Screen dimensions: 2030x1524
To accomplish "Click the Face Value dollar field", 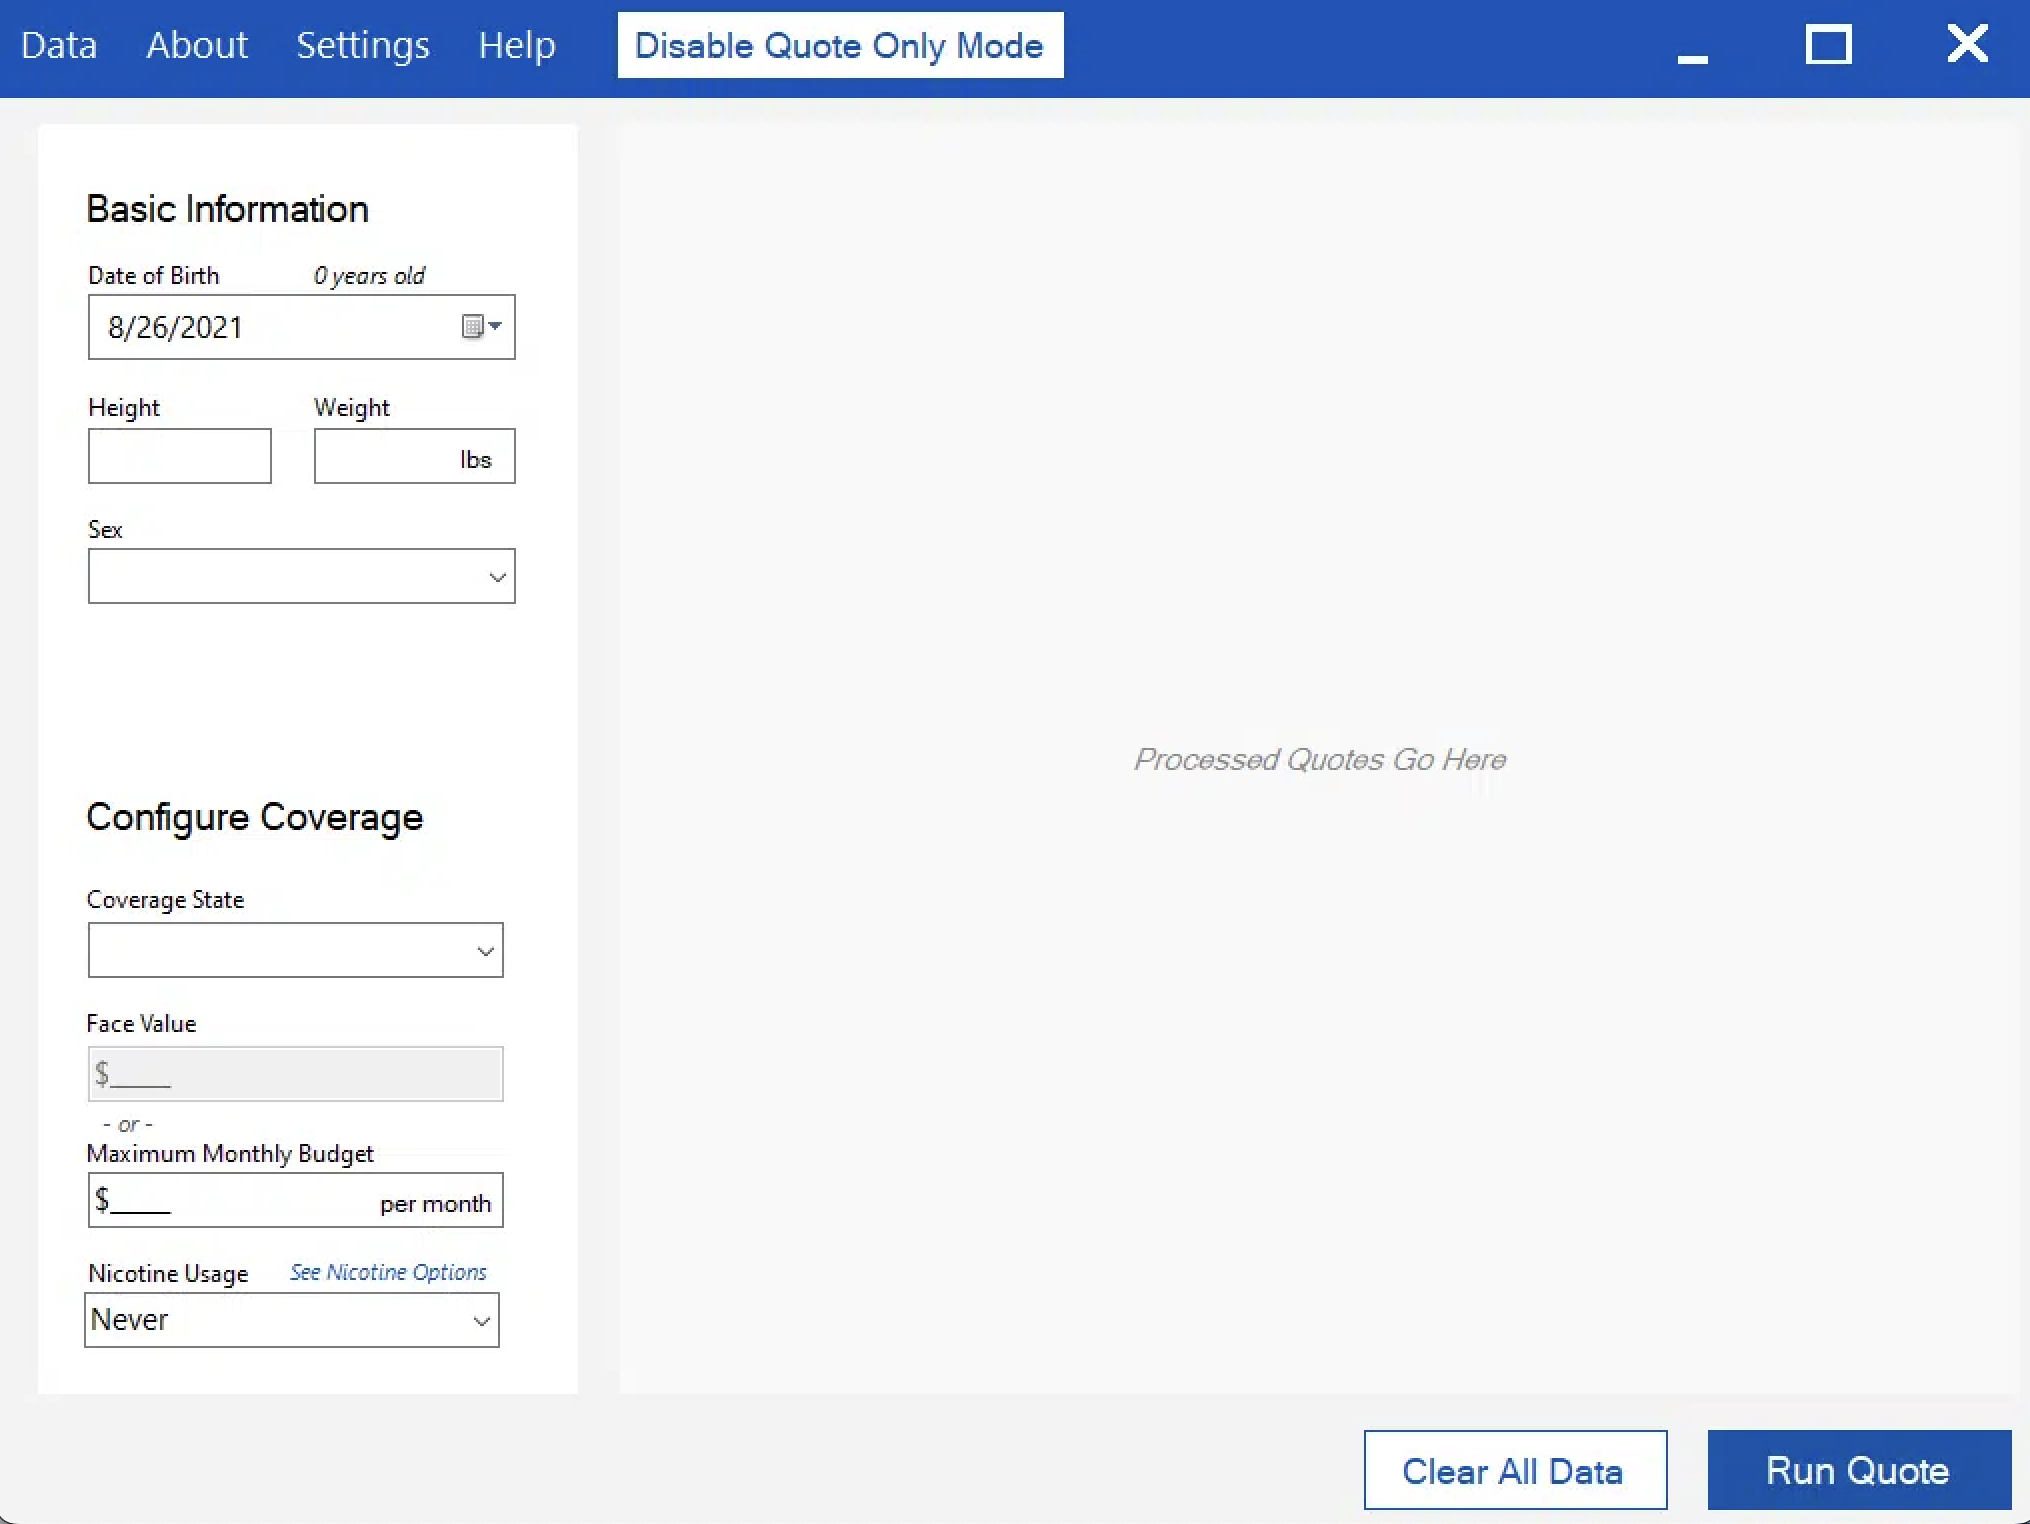I will pos(296,1075).
